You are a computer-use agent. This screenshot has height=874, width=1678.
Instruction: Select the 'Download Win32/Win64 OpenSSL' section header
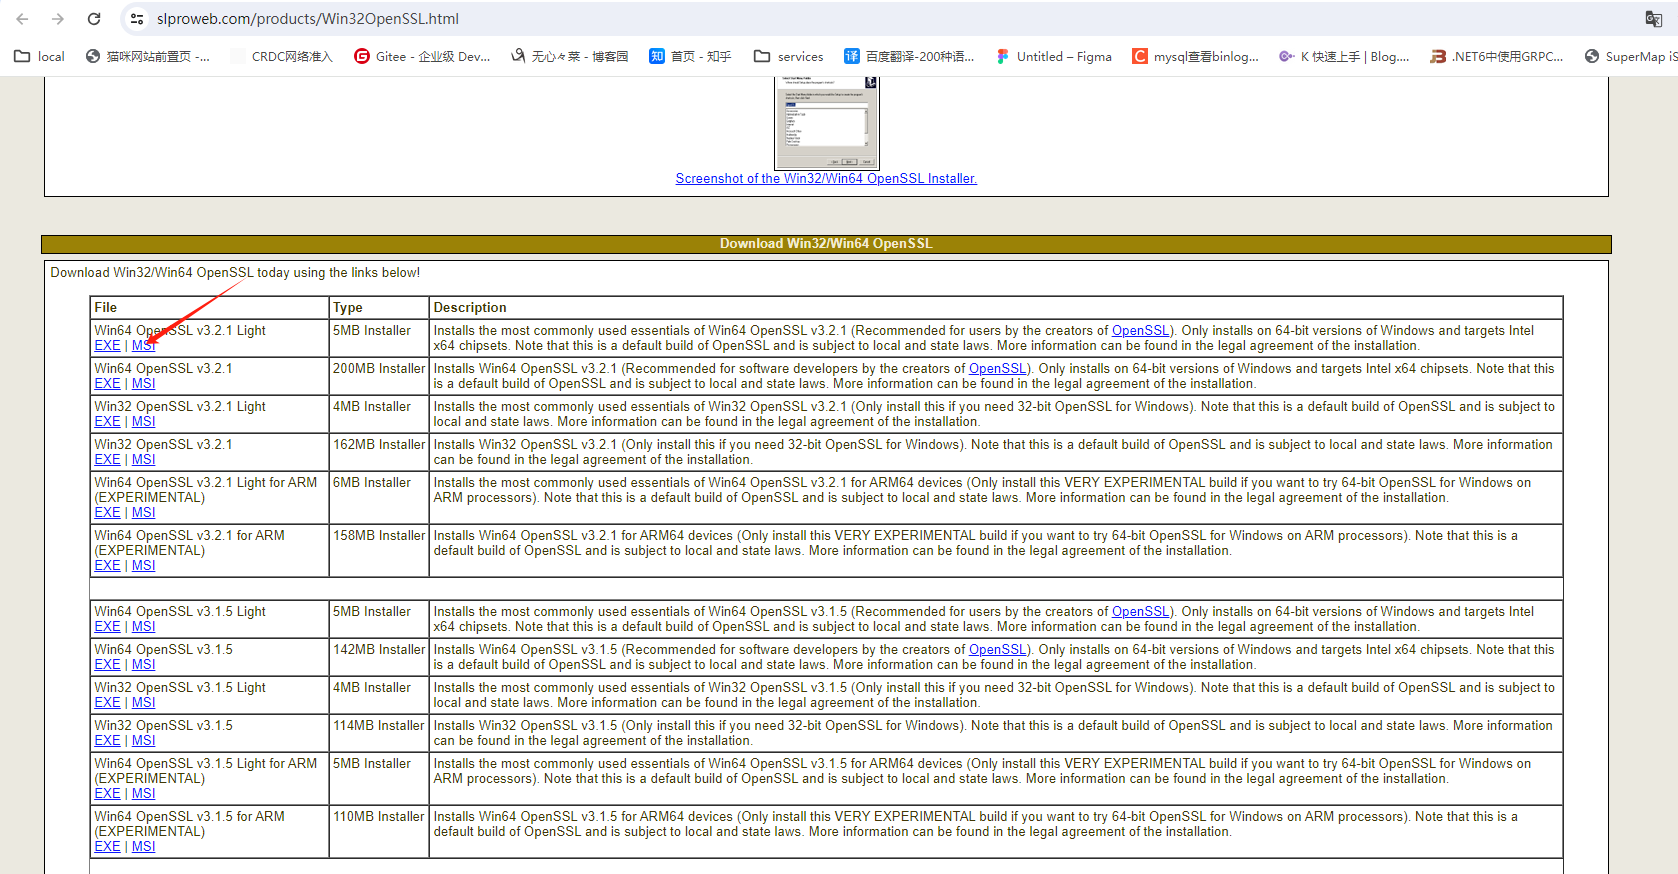click(826, 244)
